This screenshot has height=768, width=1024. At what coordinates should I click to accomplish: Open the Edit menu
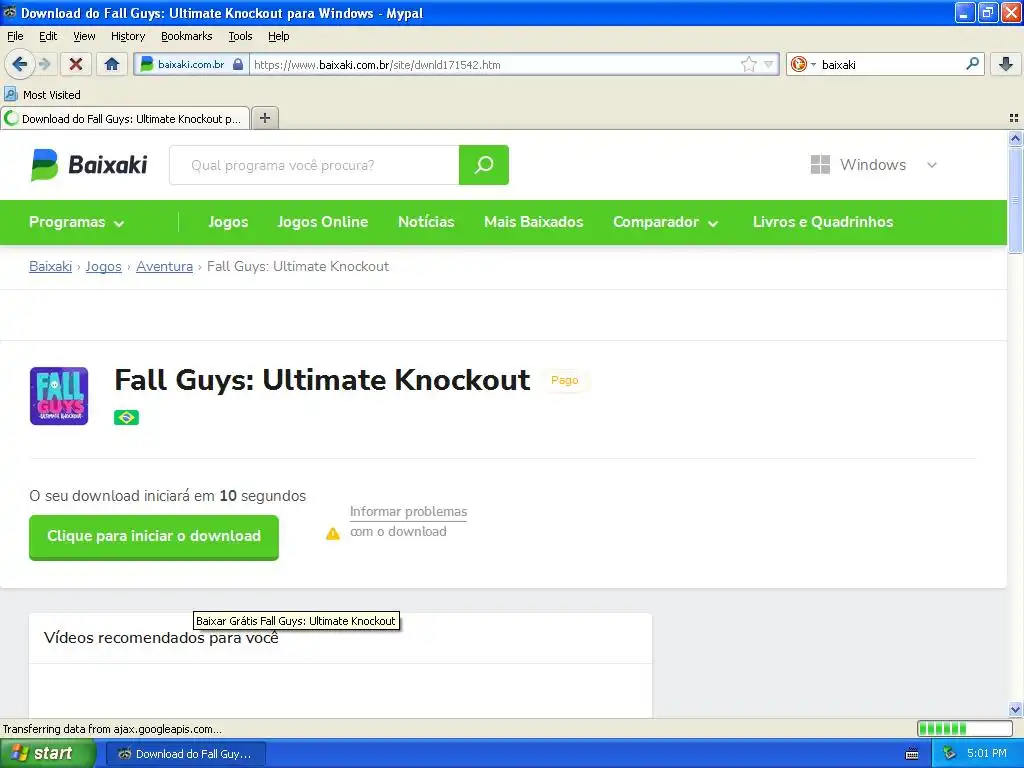pyautogui.click(x=48, y=36)
